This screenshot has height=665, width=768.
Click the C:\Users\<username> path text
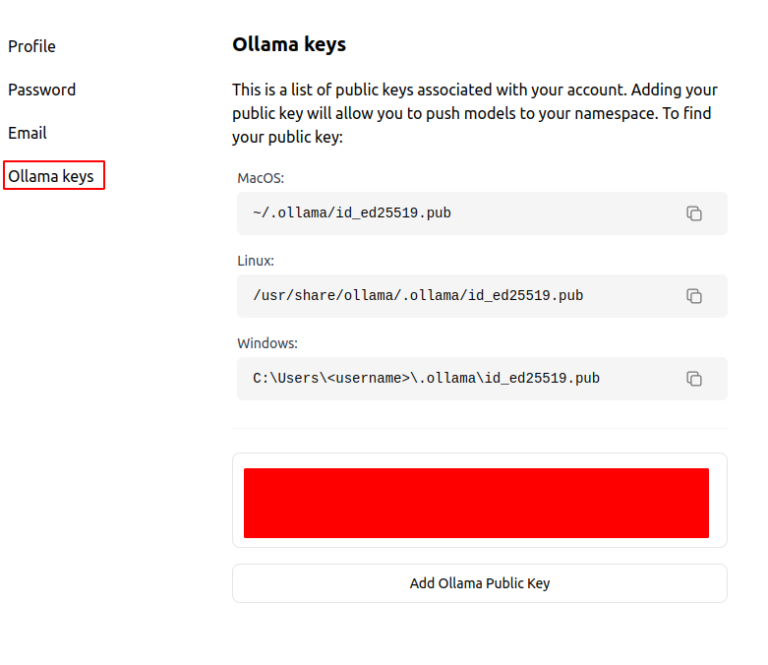click(x=426, y=379)
